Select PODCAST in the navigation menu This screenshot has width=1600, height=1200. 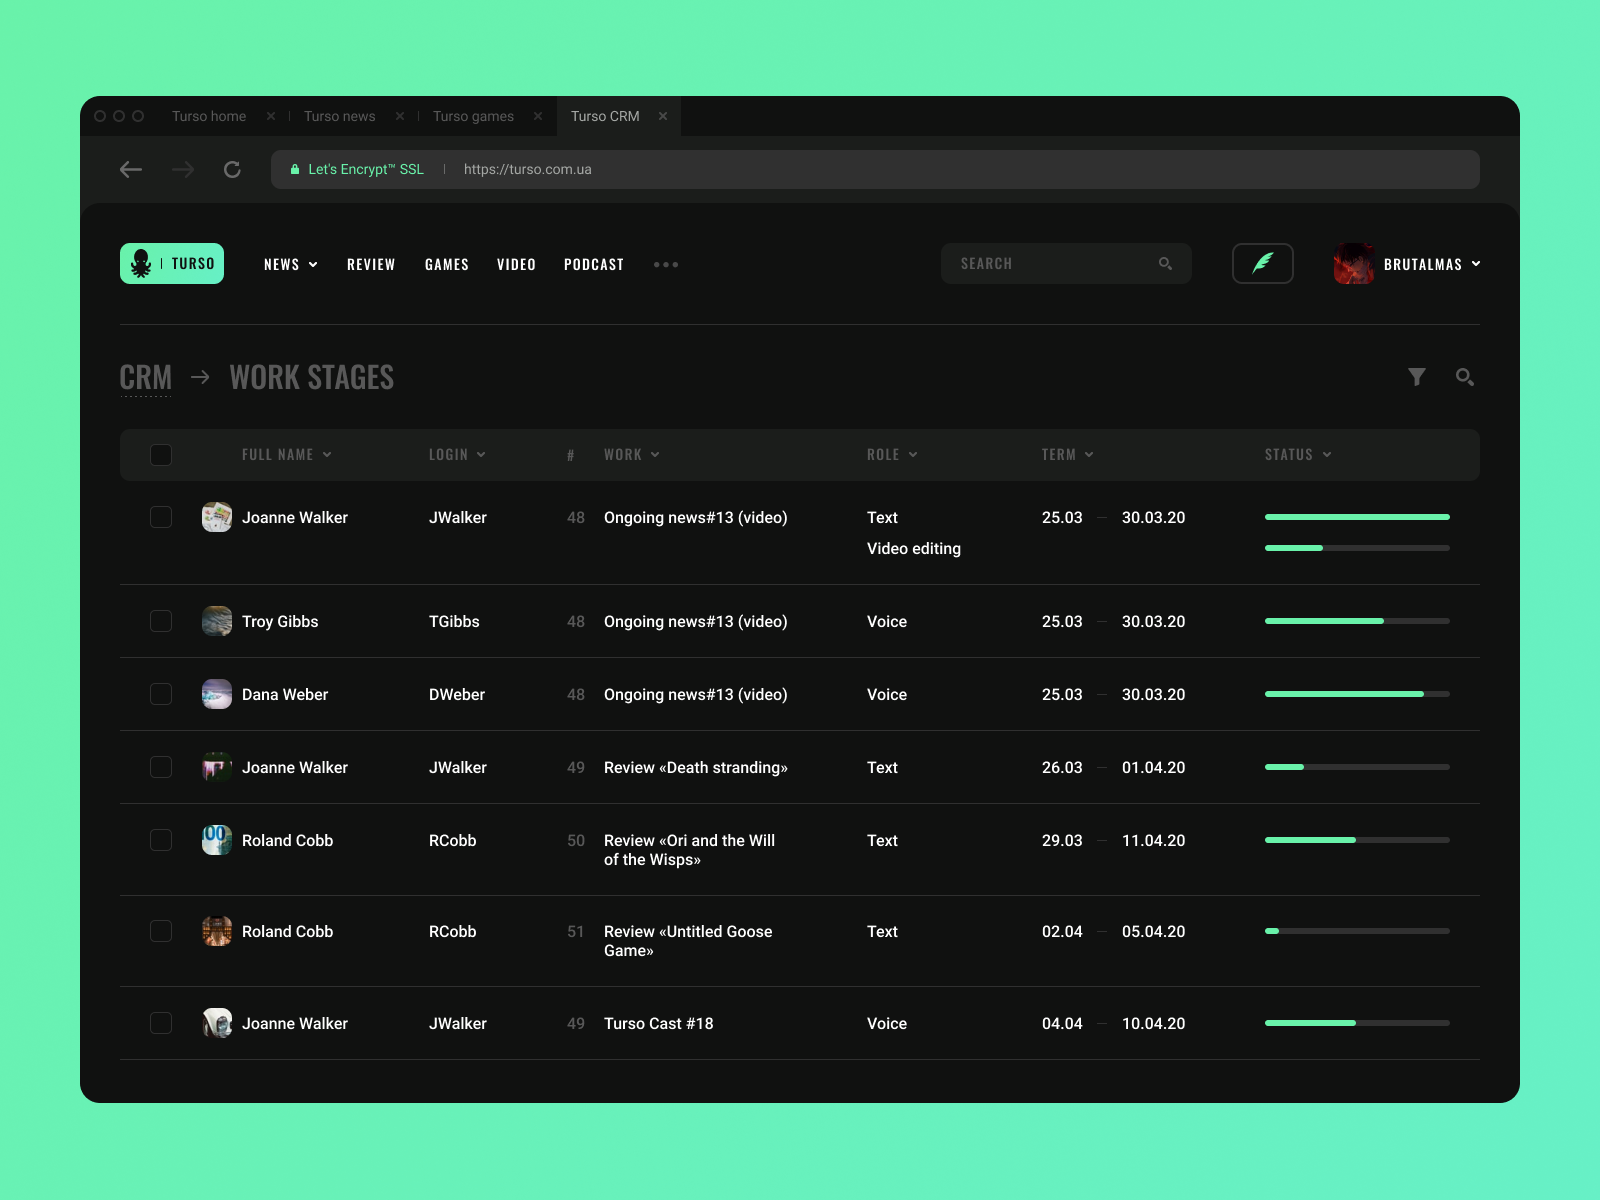click(594, 264)
